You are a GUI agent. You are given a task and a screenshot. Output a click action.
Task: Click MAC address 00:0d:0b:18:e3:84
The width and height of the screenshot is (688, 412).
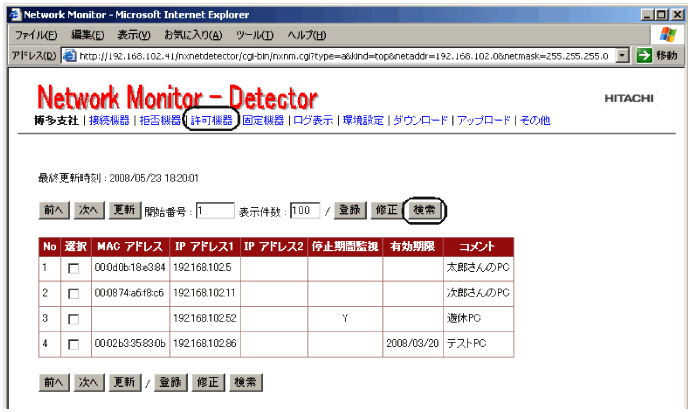(x=130, y=267)
